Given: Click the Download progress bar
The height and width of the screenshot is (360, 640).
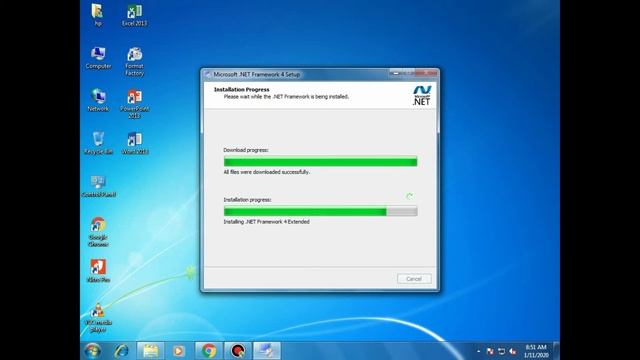Looking at the screenshot, I should 320,162.
